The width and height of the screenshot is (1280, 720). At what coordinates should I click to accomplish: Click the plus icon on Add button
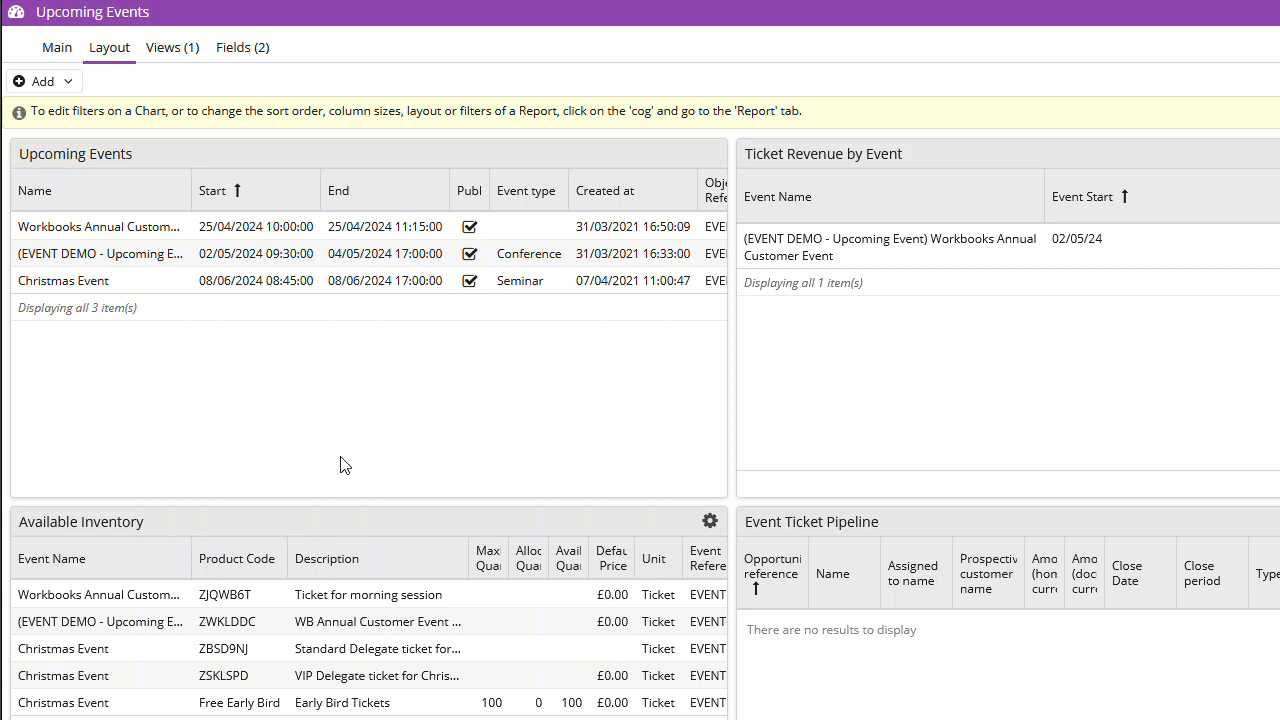pyautogui.click(x=19, y=81)
